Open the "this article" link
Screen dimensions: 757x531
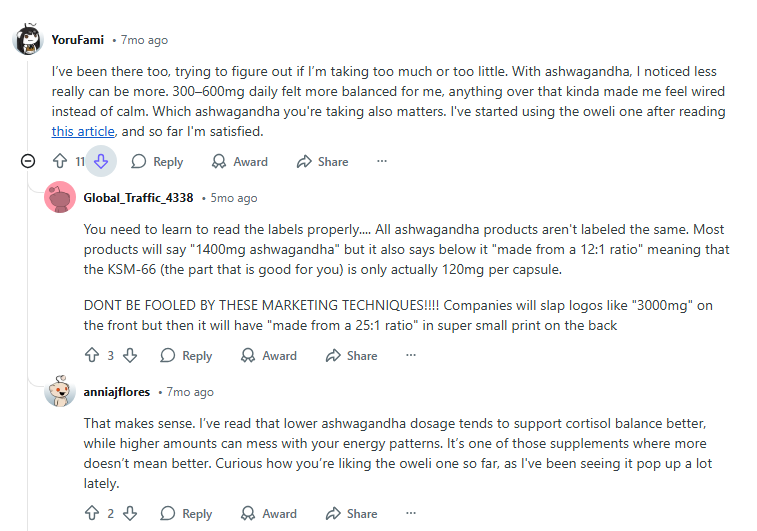[84, 131]
